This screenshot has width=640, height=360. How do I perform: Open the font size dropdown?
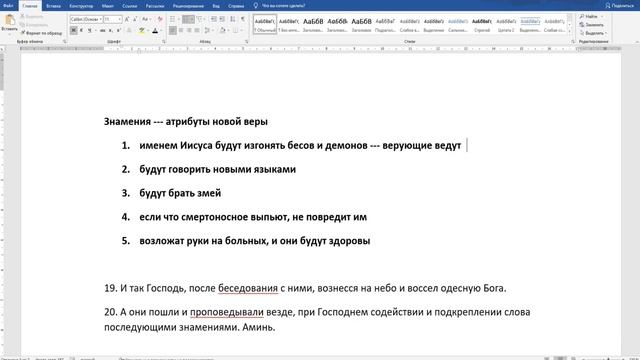pyautogui.click(x=120, y=19)
